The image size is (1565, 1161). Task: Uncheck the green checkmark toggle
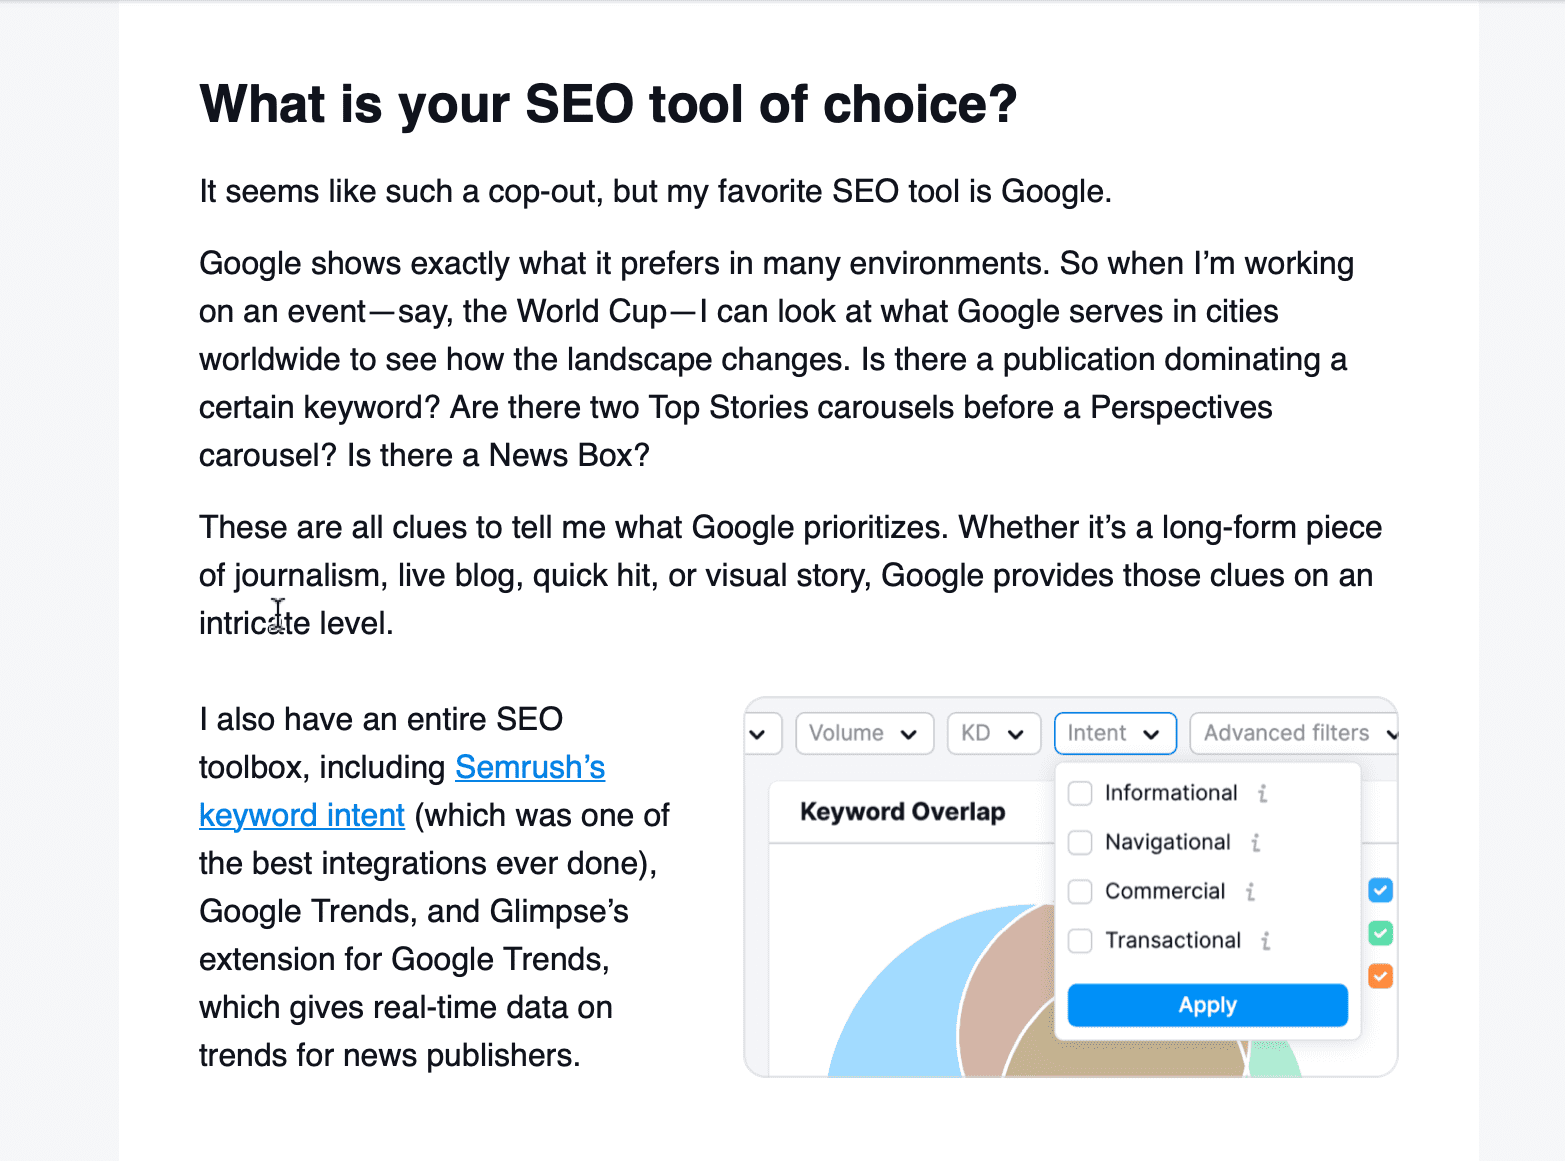tap(1381, 933)
